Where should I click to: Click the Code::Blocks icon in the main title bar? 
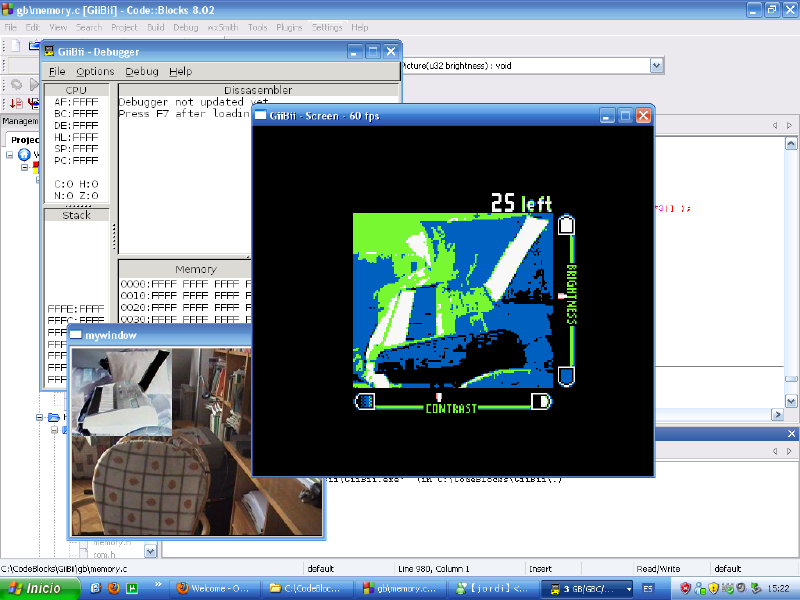9,10
